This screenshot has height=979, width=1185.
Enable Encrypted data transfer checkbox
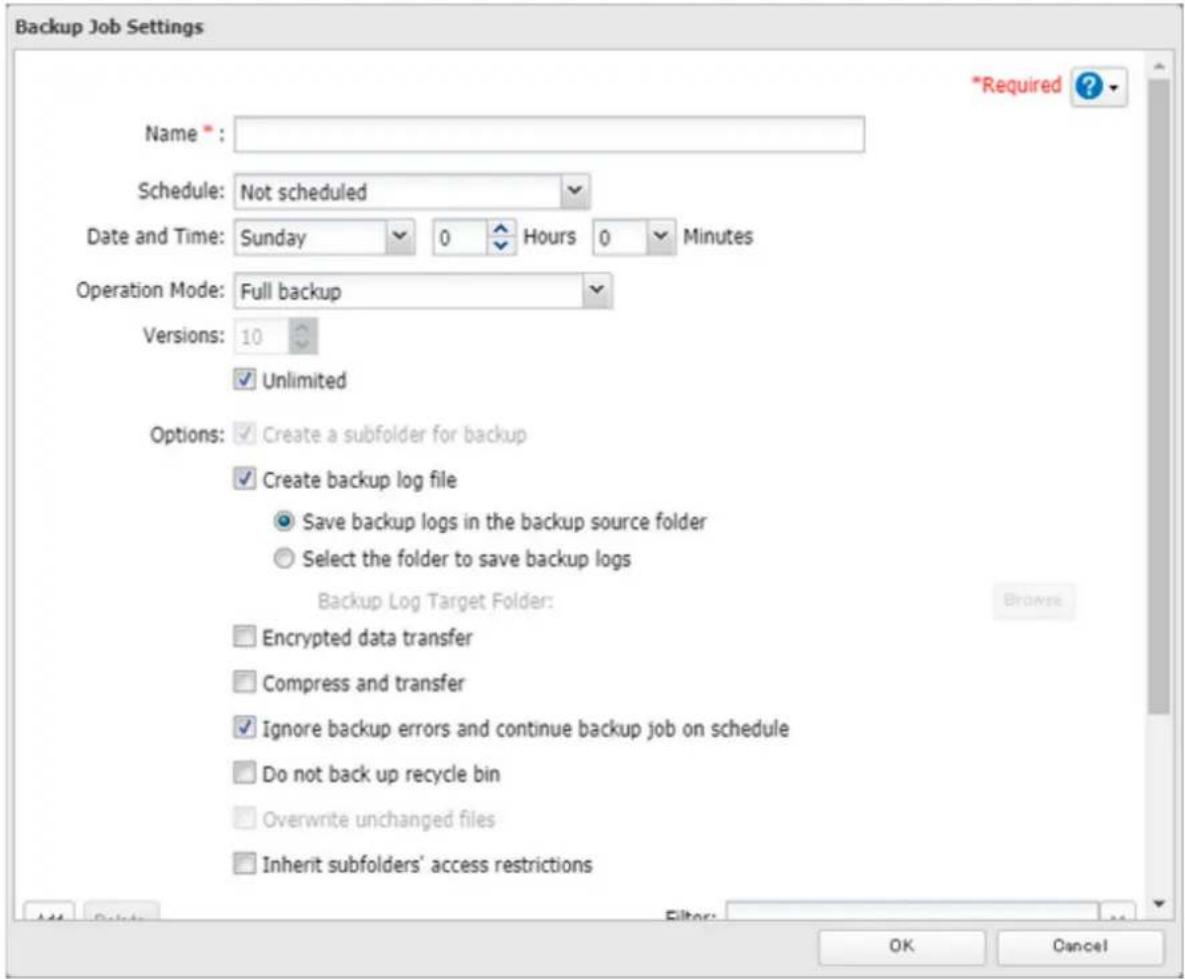(x=244, y=637)
